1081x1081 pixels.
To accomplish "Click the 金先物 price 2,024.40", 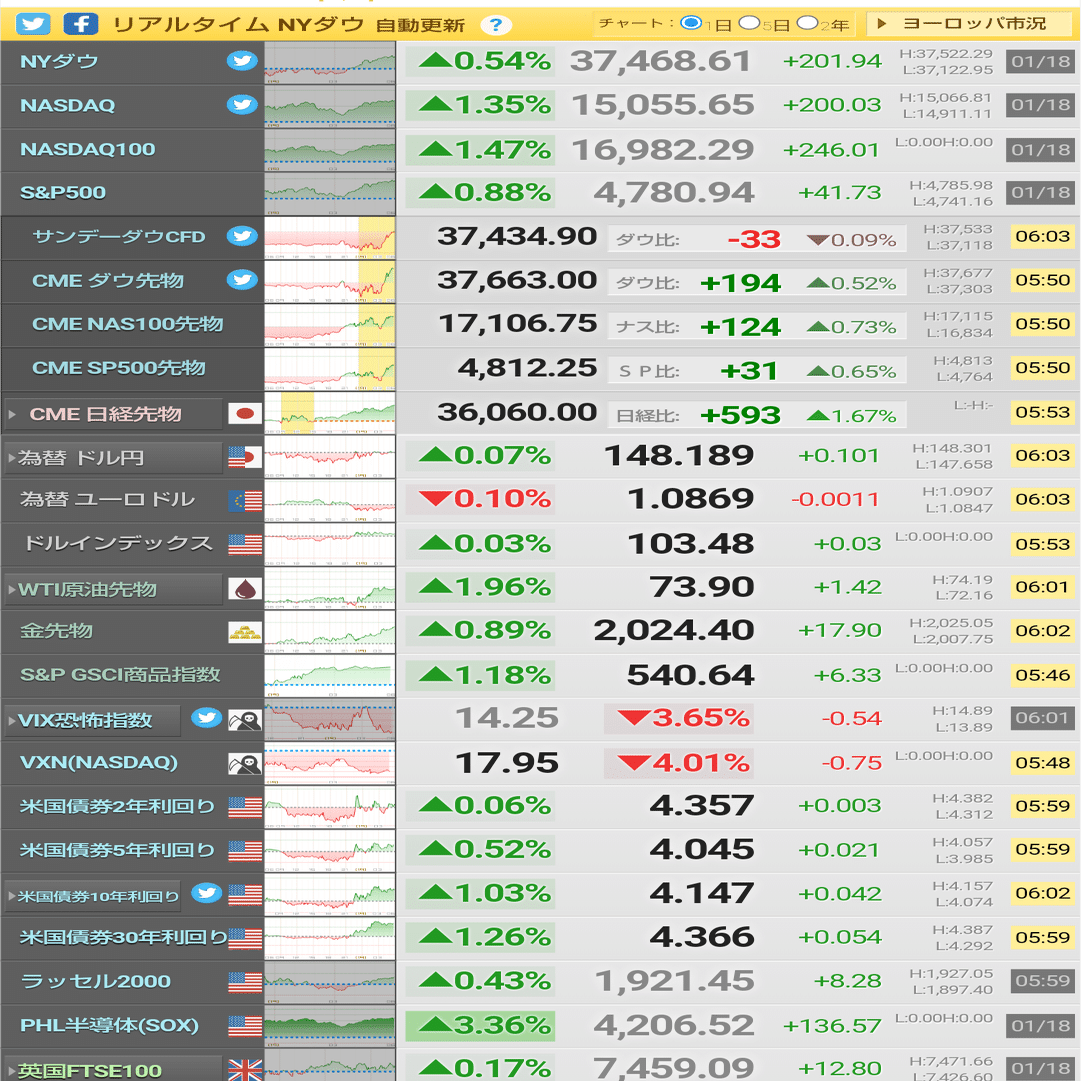I will click(x=674, y=630).
